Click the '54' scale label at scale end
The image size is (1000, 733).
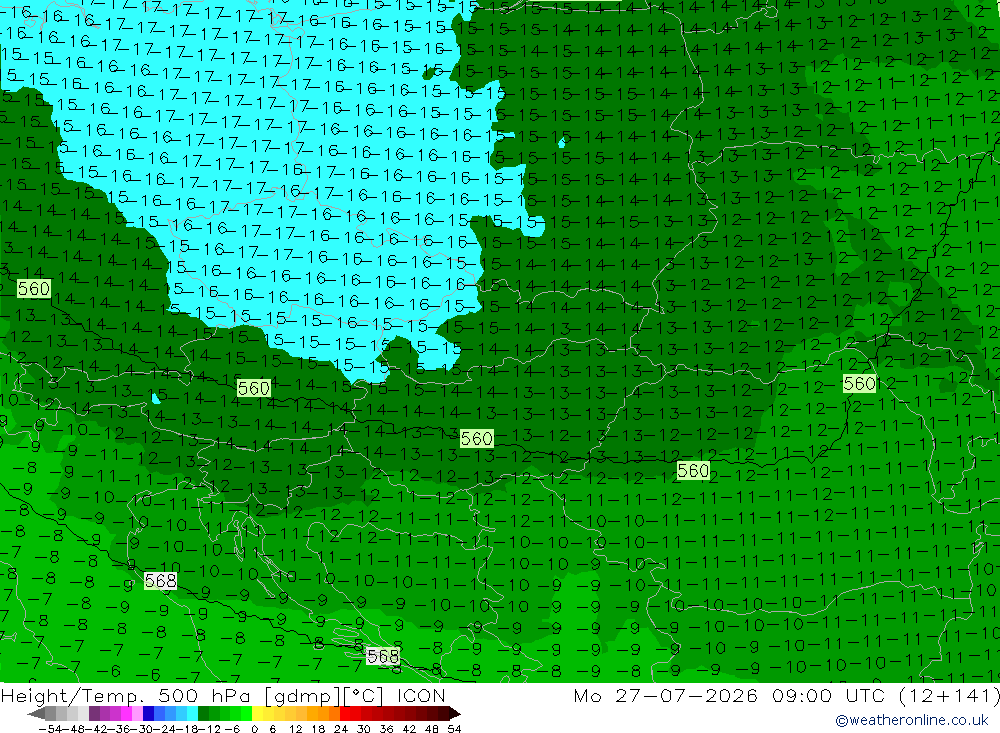pyautogui.click(x=454, y=729)
